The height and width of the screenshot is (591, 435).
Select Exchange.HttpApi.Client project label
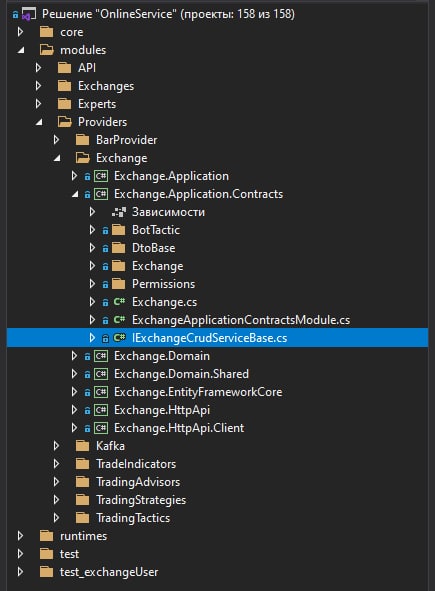point(179,428)
